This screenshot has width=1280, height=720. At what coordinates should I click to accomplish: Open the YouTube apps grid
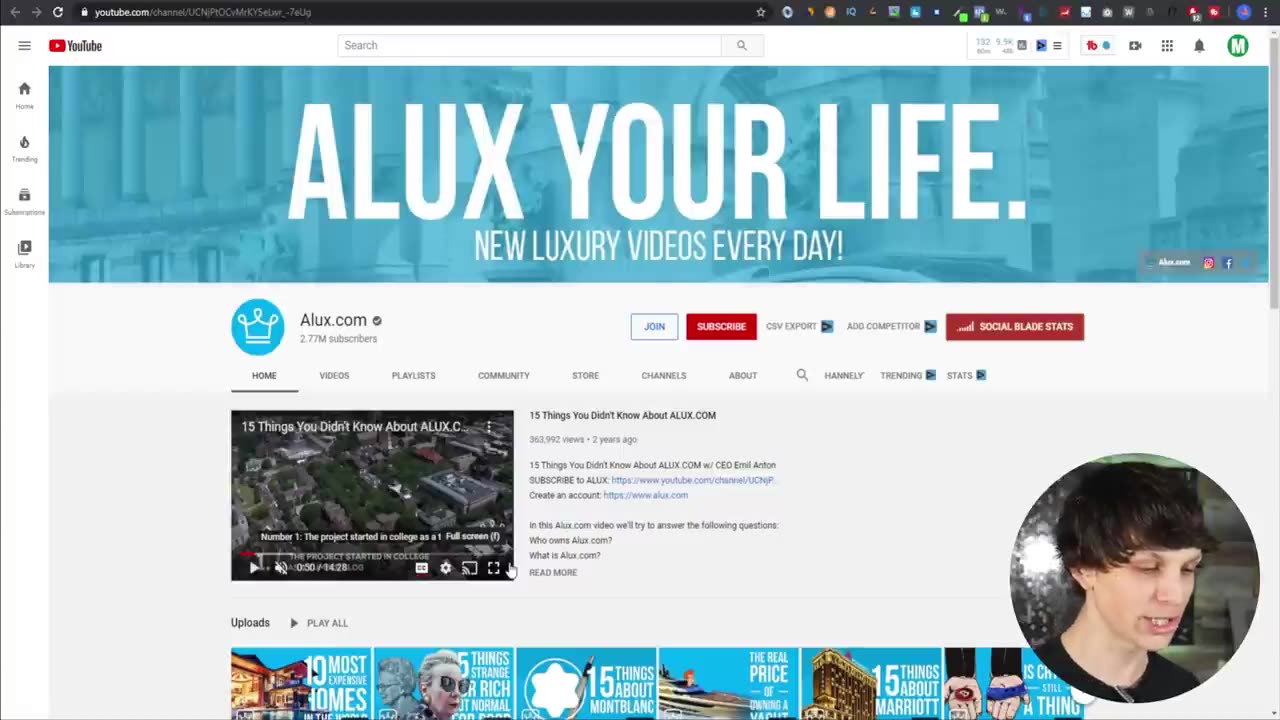(x=1167, y=46)
